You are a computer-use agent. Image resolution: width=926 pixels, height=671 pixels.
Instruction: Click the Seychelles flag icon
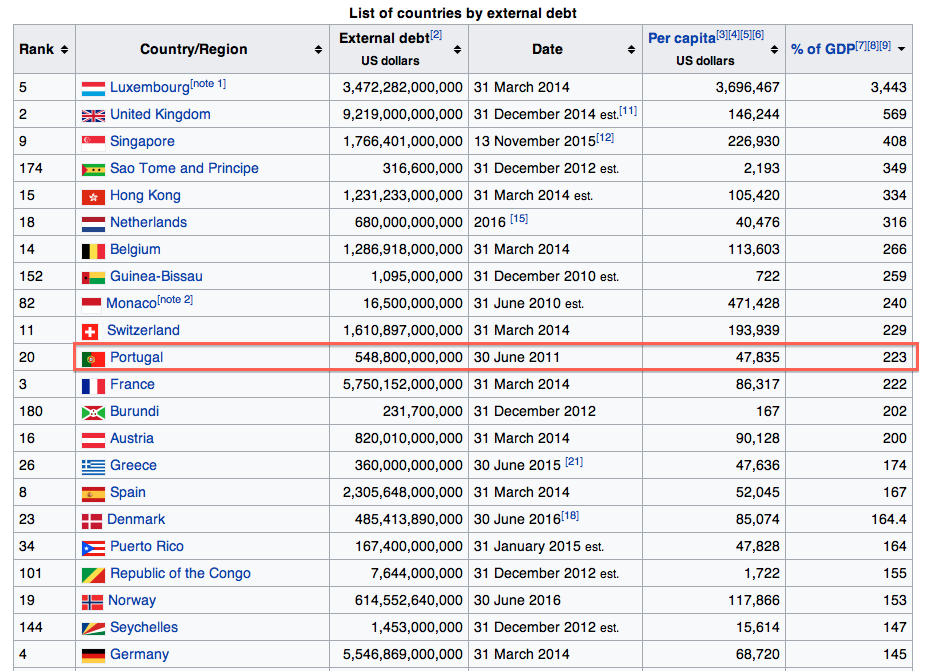tap(93, 628)
